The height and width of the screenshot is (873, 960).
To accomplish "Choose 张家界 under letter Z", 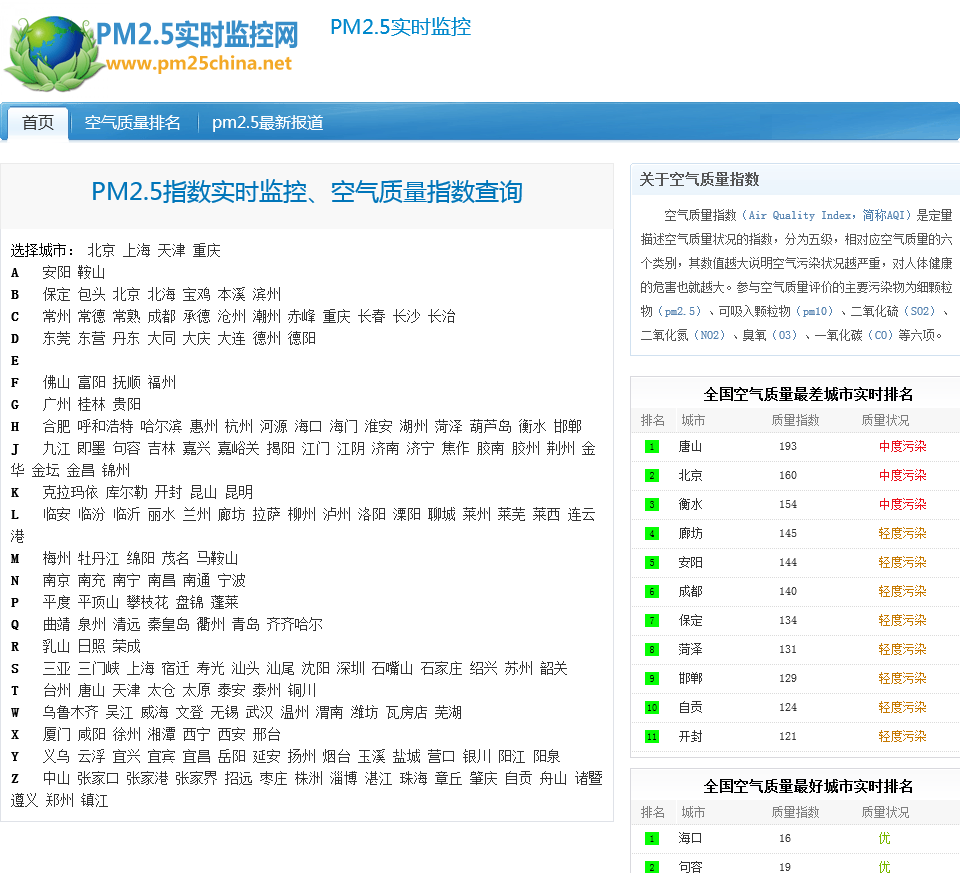I will tap(196, 779).
